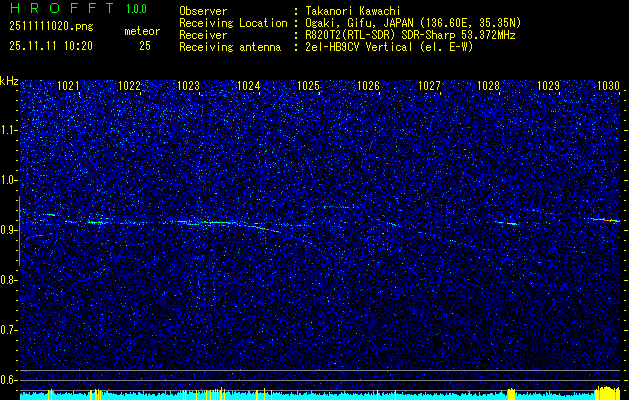
Task: Click the HROFFT 1.0.0 title text
Action: 78,8
